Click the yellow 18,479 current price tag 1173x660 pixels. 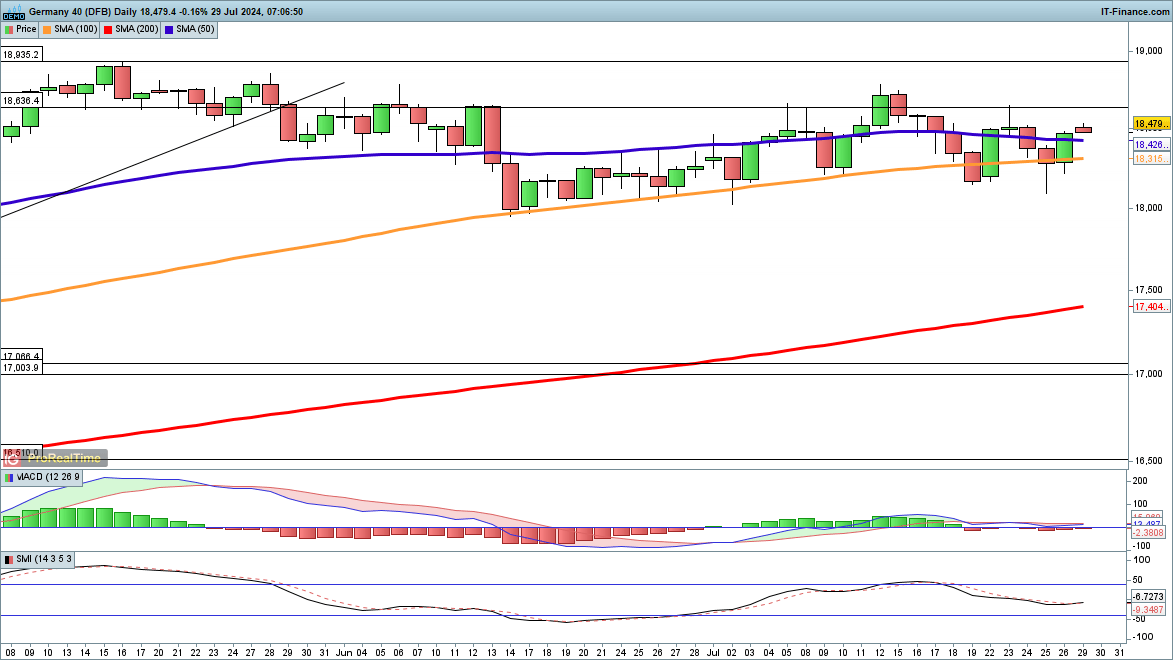(x=1151, y=123)
